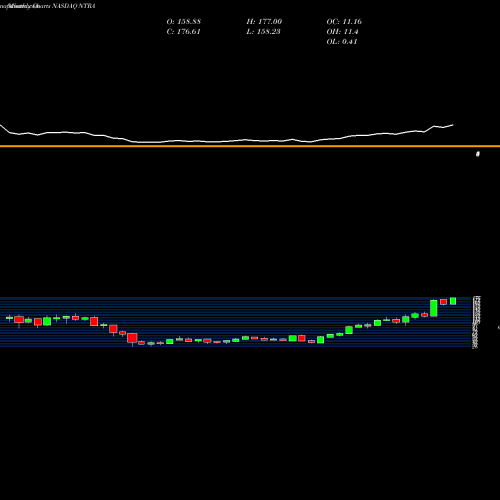The image size is (500, 500).
Task: Select the tallest green candlestick near the right end
Action: (x=434, y=308)
